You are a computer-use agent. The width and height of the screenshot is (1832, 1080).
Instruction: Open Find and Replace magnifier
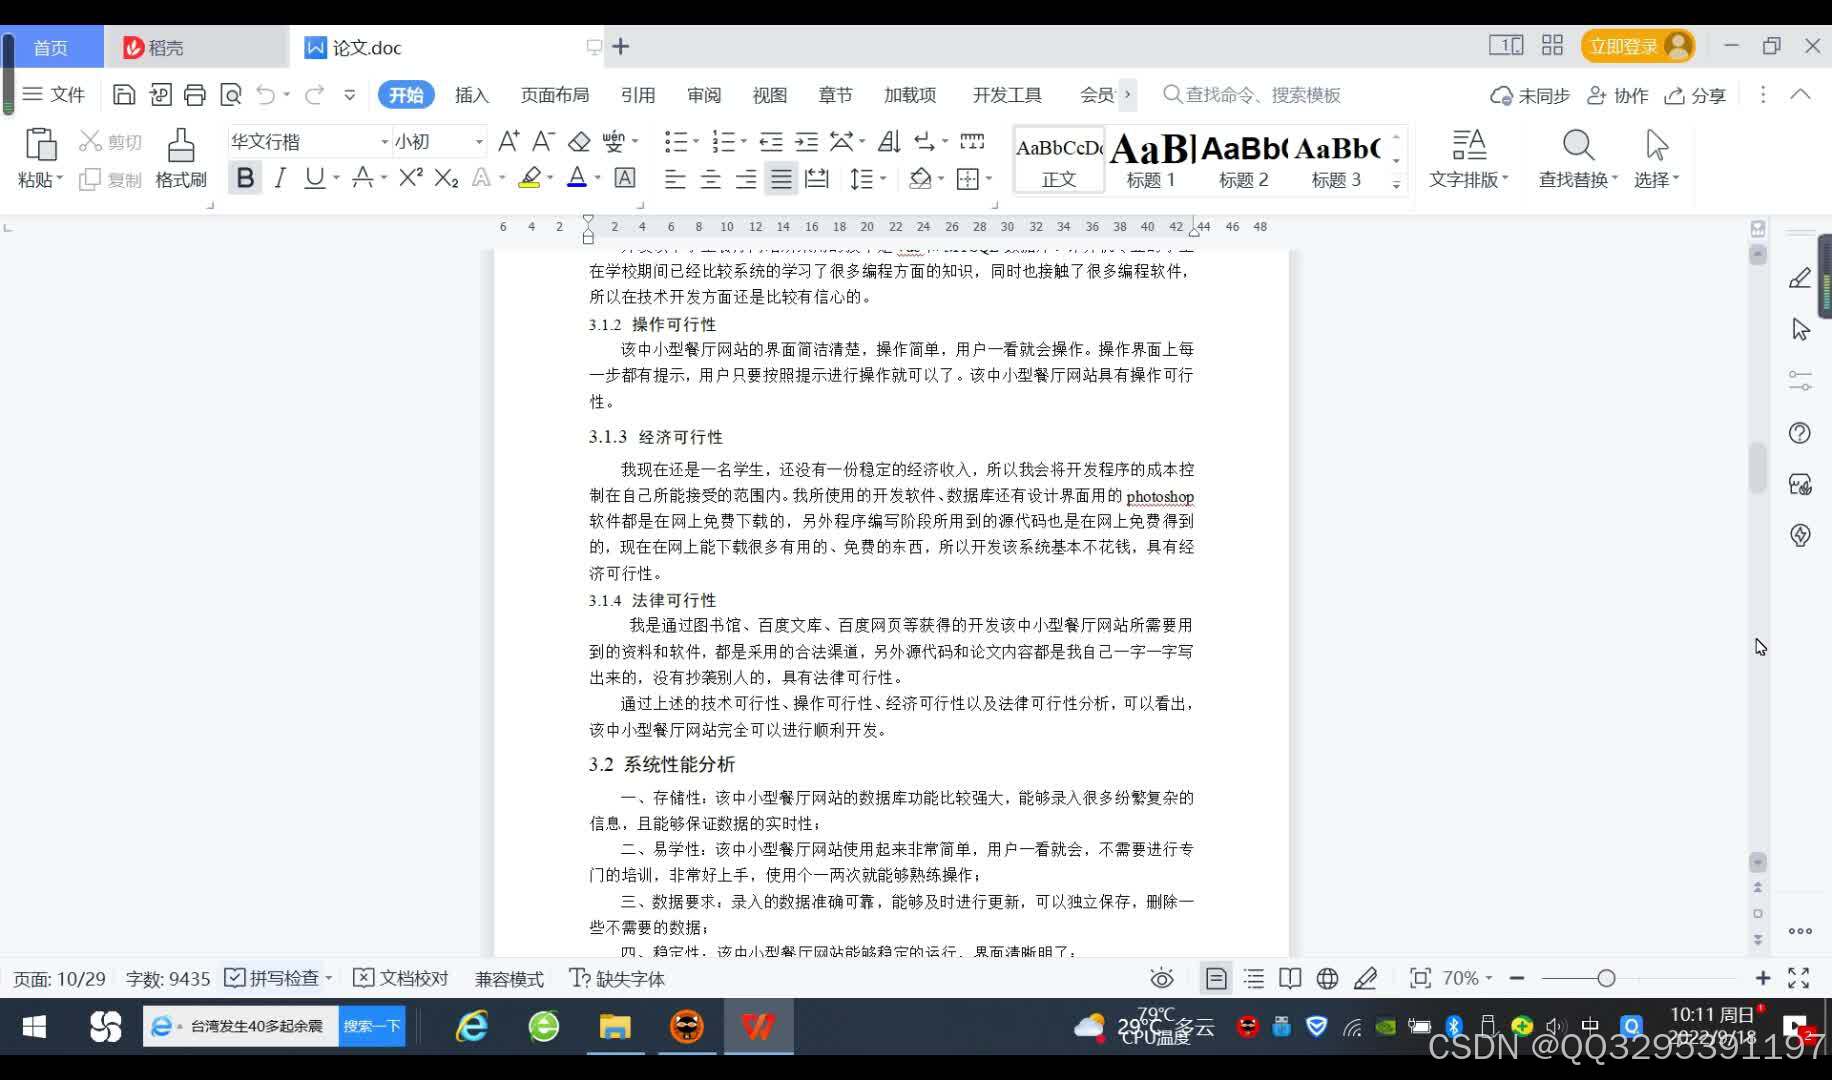1578,146
